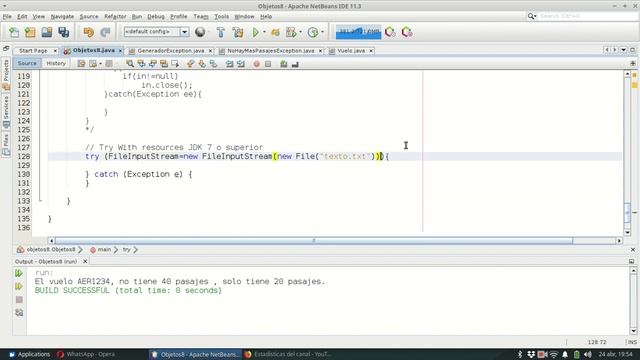Open the default config combo box
Viewport: 640px width, 360px height.
[x=156, y=32]
